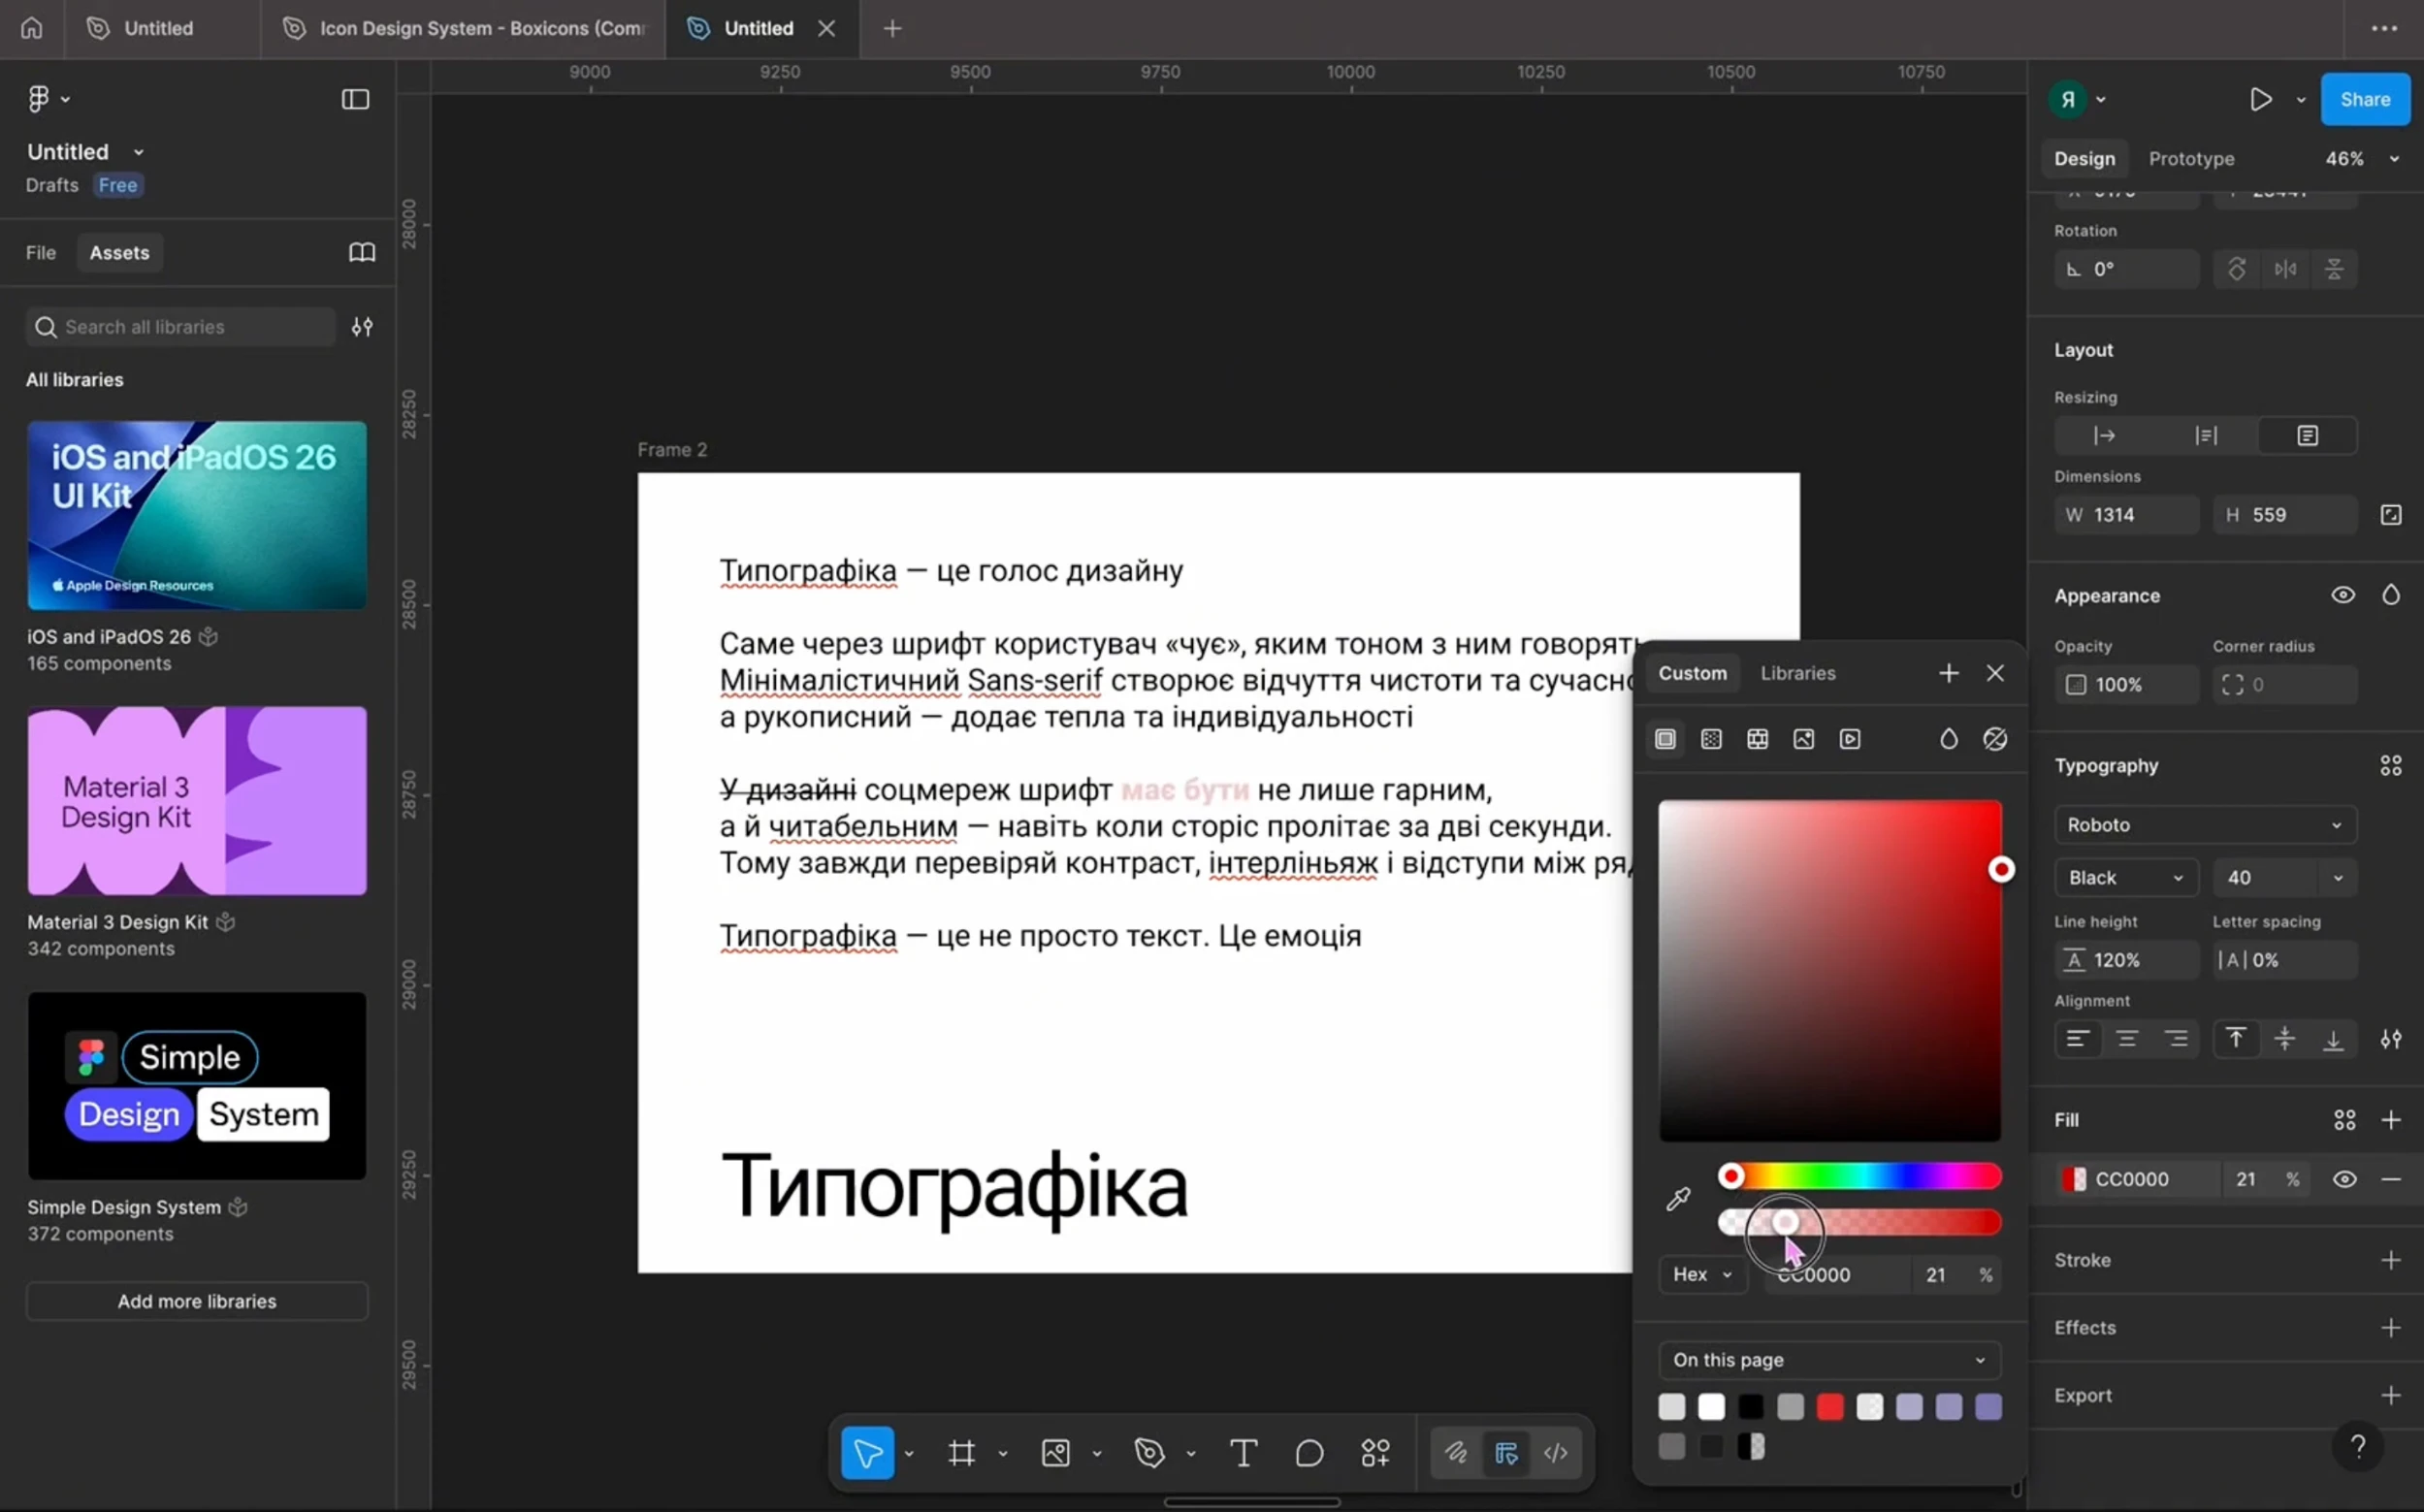Open the user avatar dropdown arrow
The height and width of the screenshot is (1512, 2424).
[x=2100, y=99]
